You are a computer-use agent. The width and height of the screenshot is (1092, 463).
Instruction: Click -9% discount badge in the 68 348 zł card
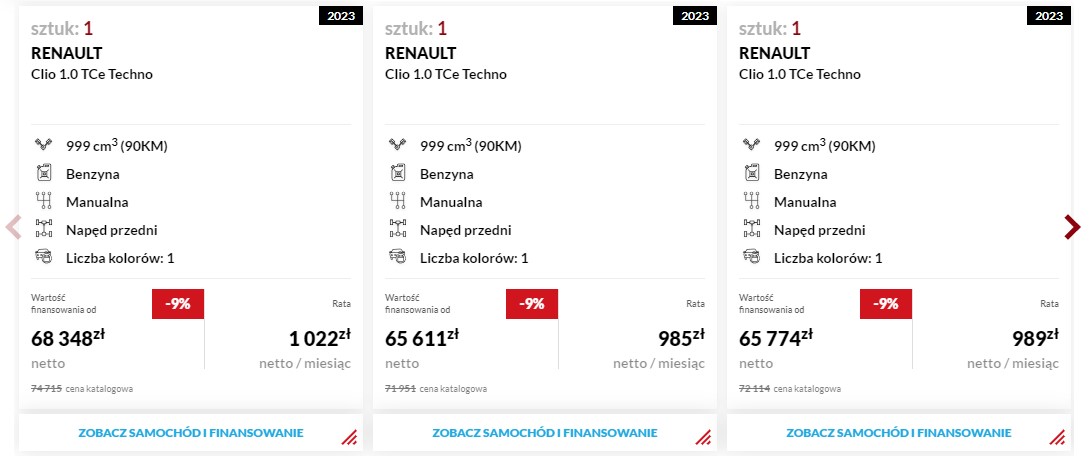[x=178, y=304]
